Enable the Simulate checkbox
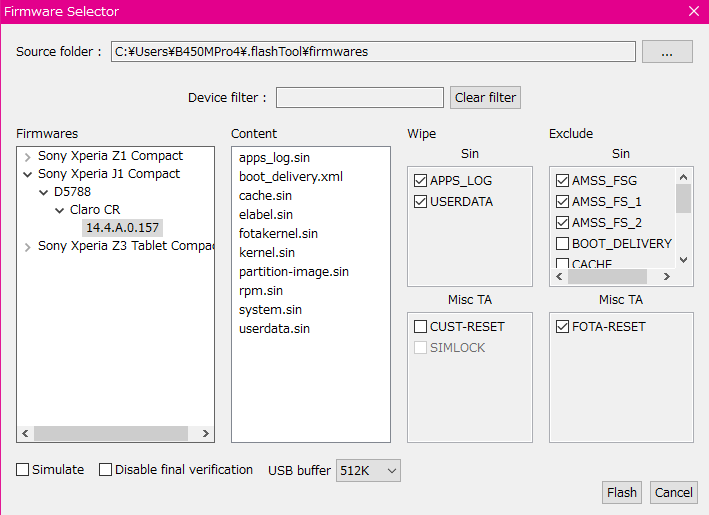Screen dimensions: 709x515 23,469
